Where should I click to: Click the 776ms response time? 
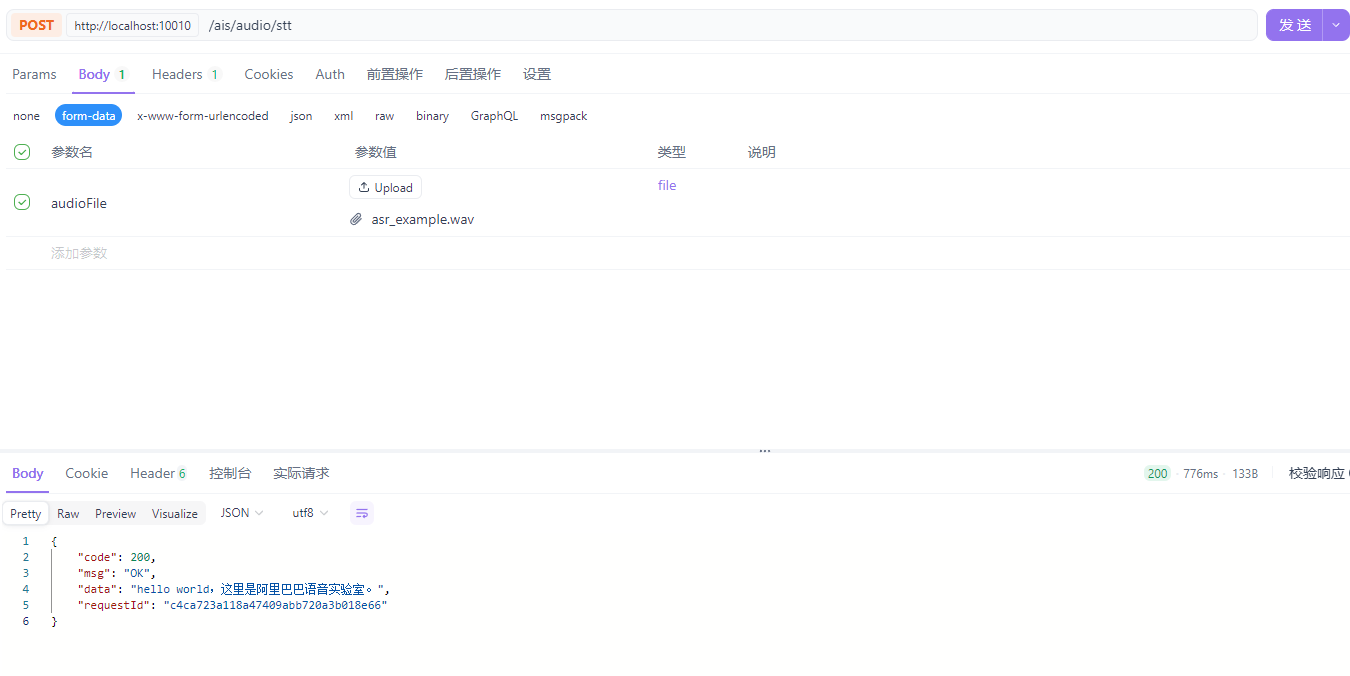click(x=1200, y=474)
